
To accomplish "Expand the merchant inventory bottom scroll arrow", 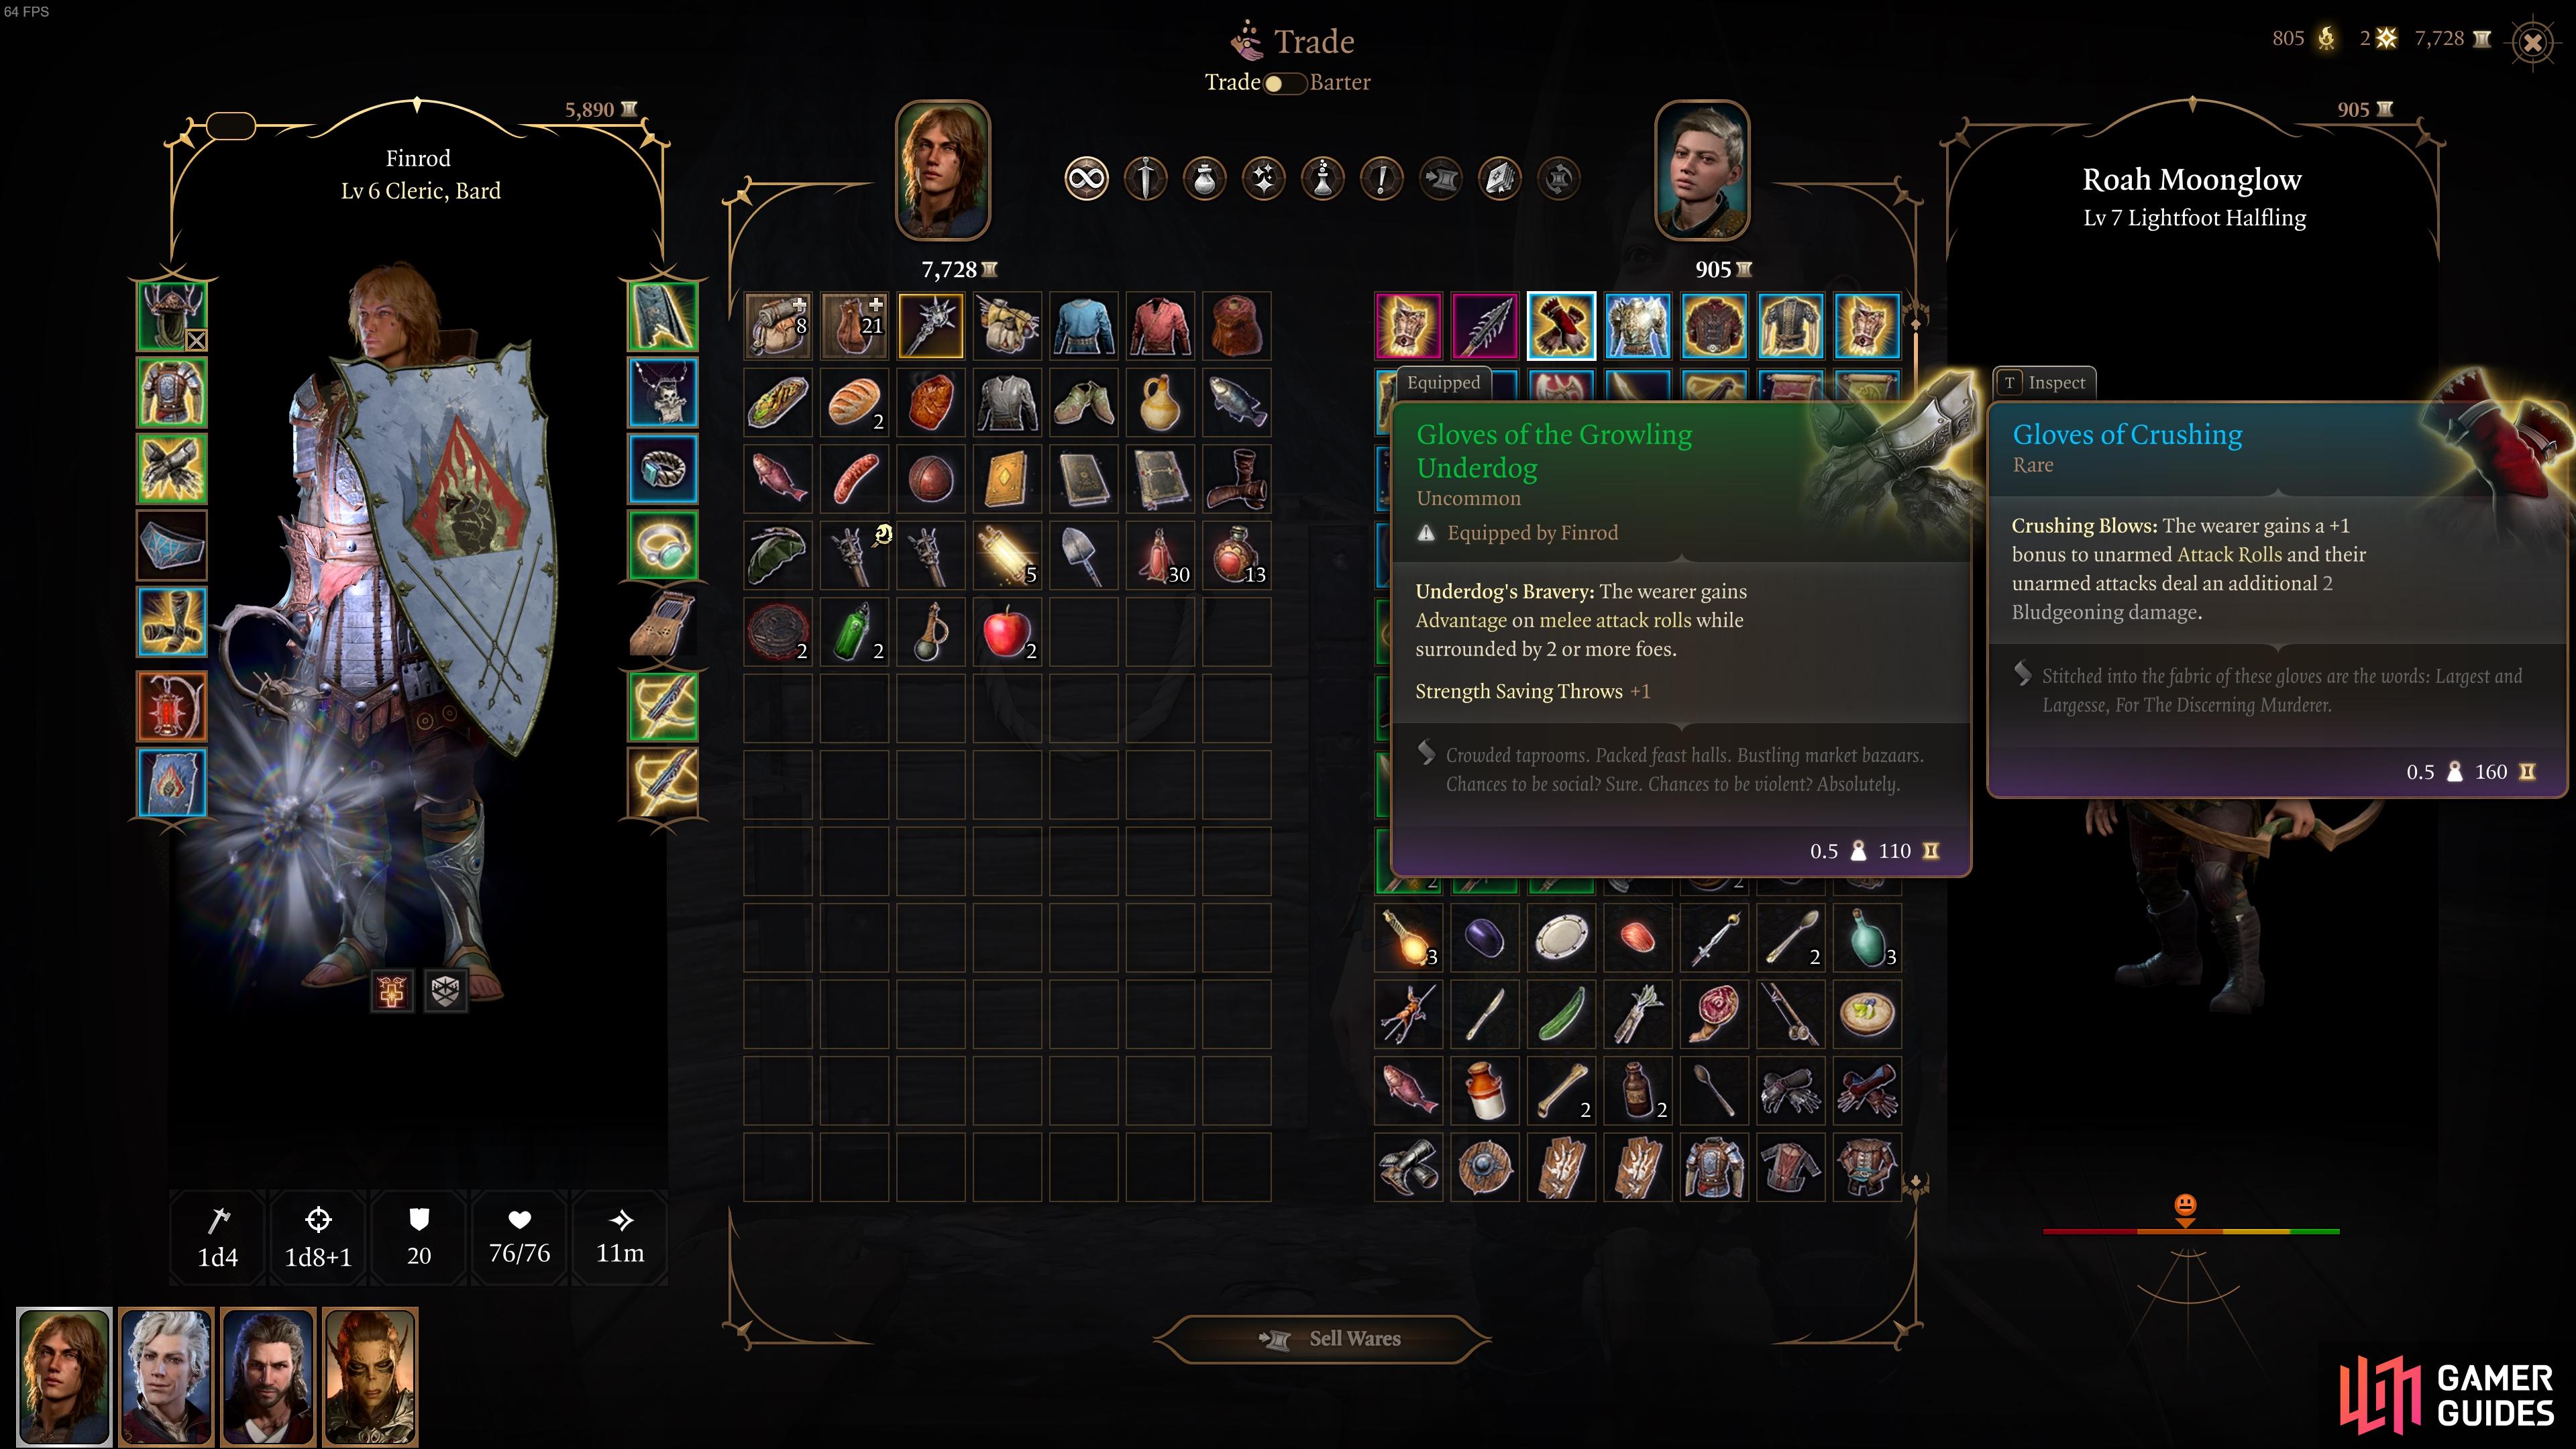I will click(x=1916, y=1183).
